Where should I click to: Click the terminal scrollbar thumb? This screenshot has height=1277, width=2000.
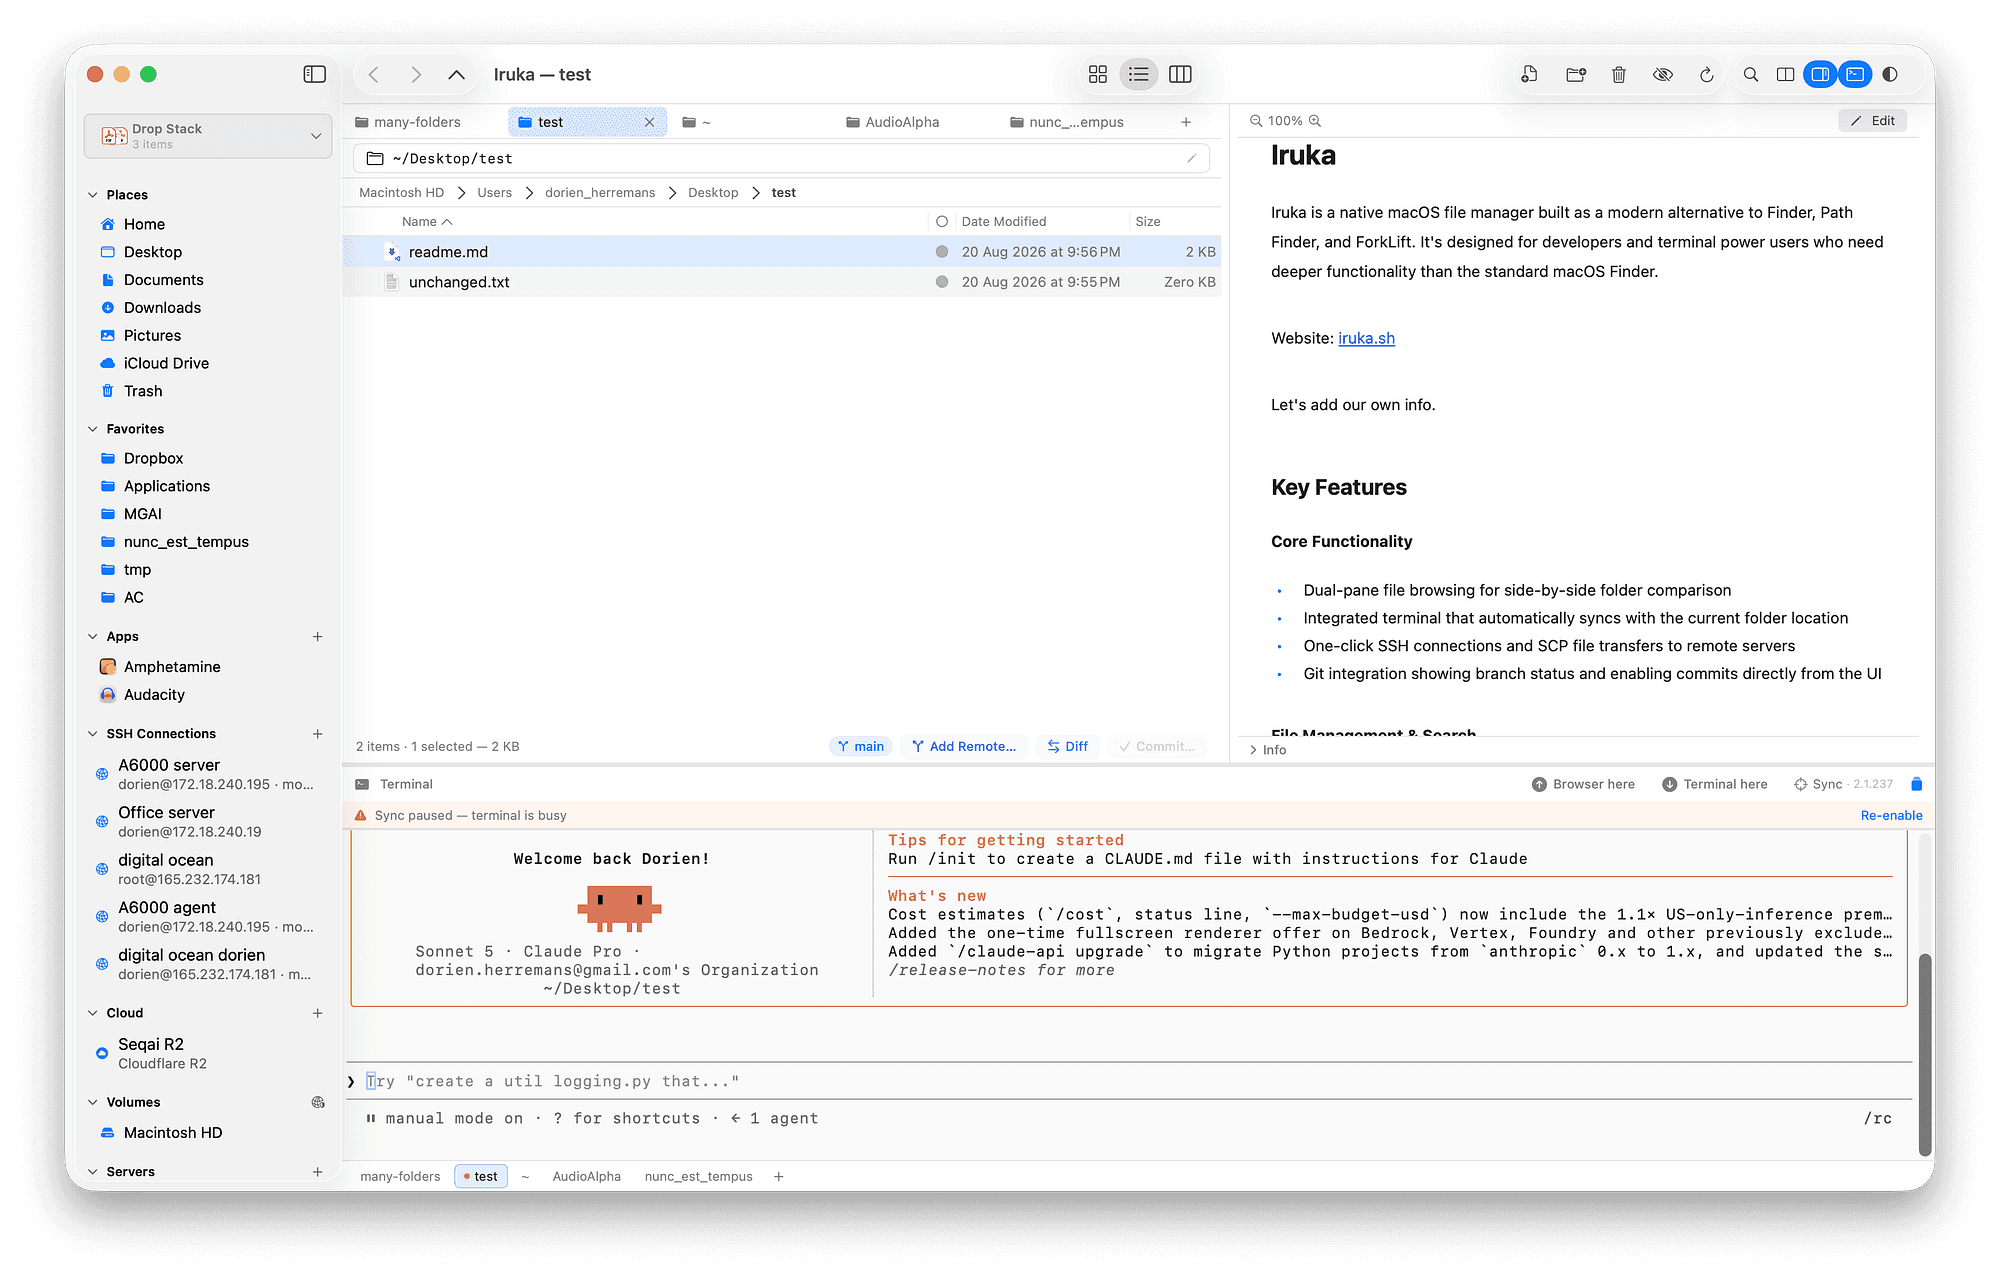1925,1055
